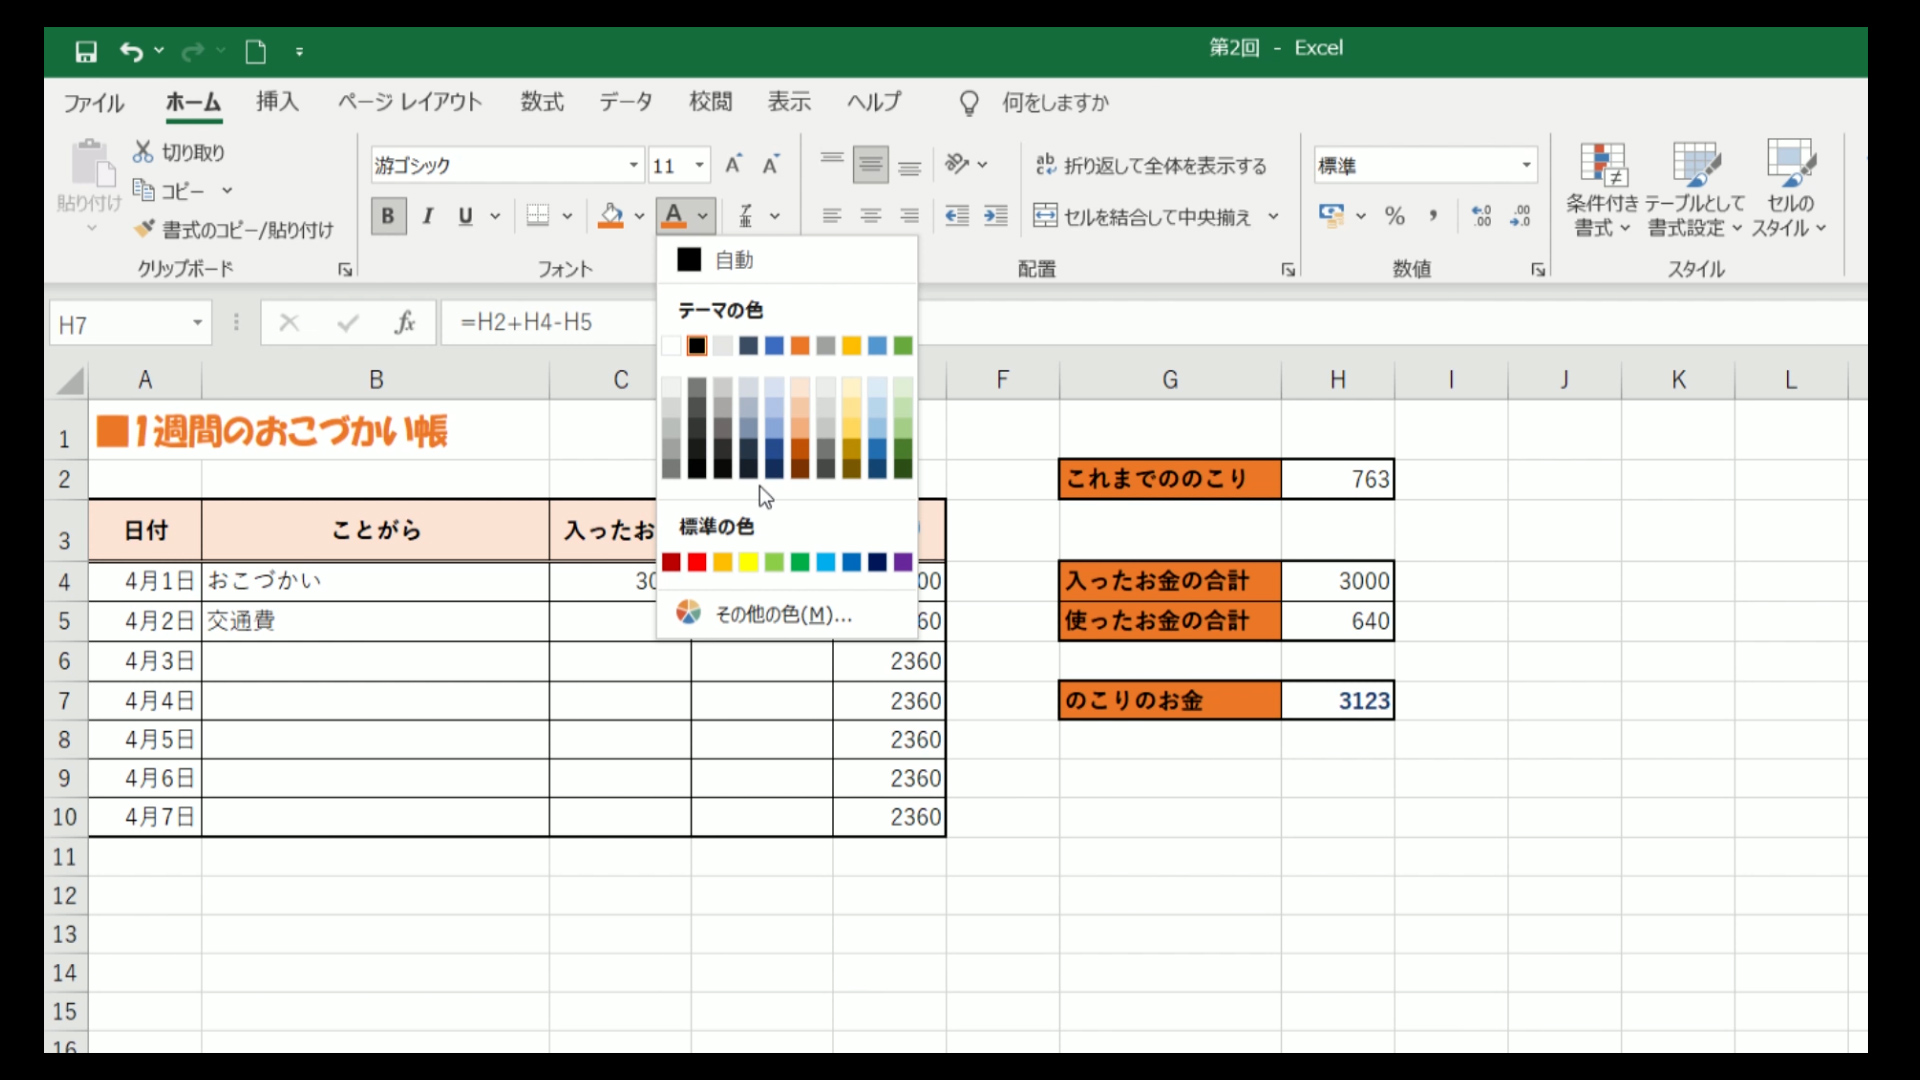Open Format as Table (テーブルとして書式設定)
Viewport: 1920px width, 1080px height.
point(1696,188)
